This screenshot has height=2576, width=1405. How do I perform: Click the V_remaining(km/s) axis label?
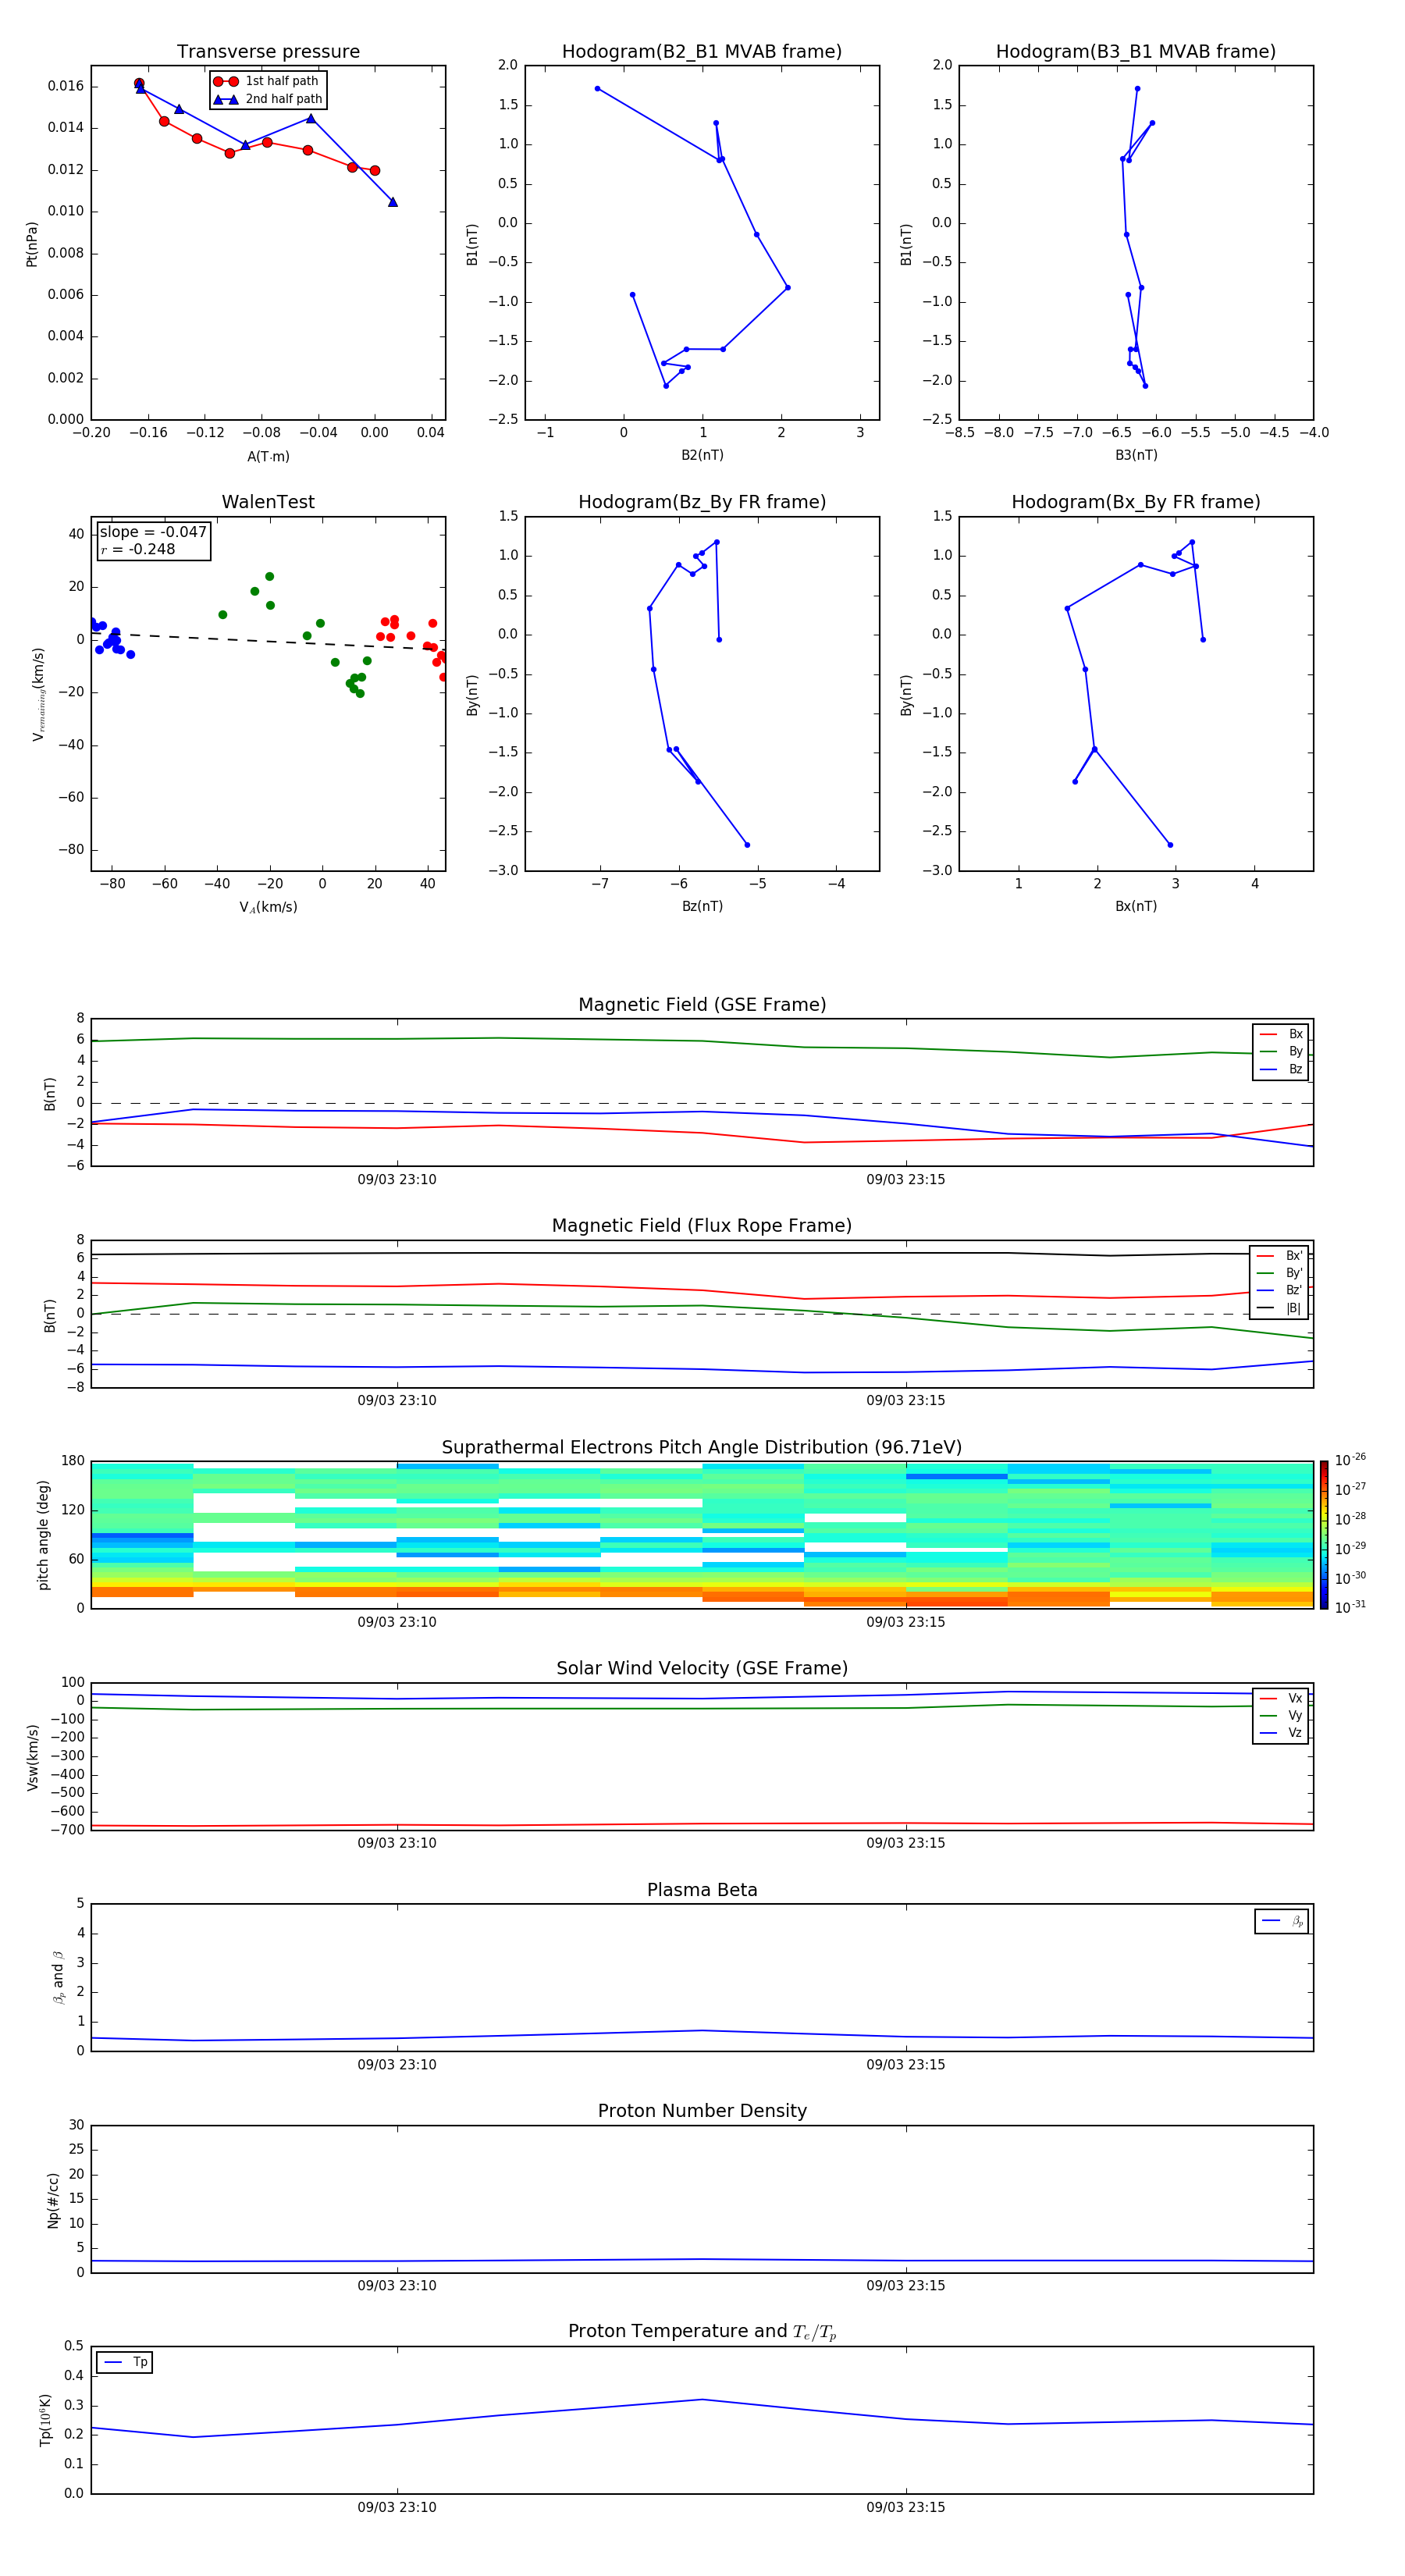tap(38, 694)
